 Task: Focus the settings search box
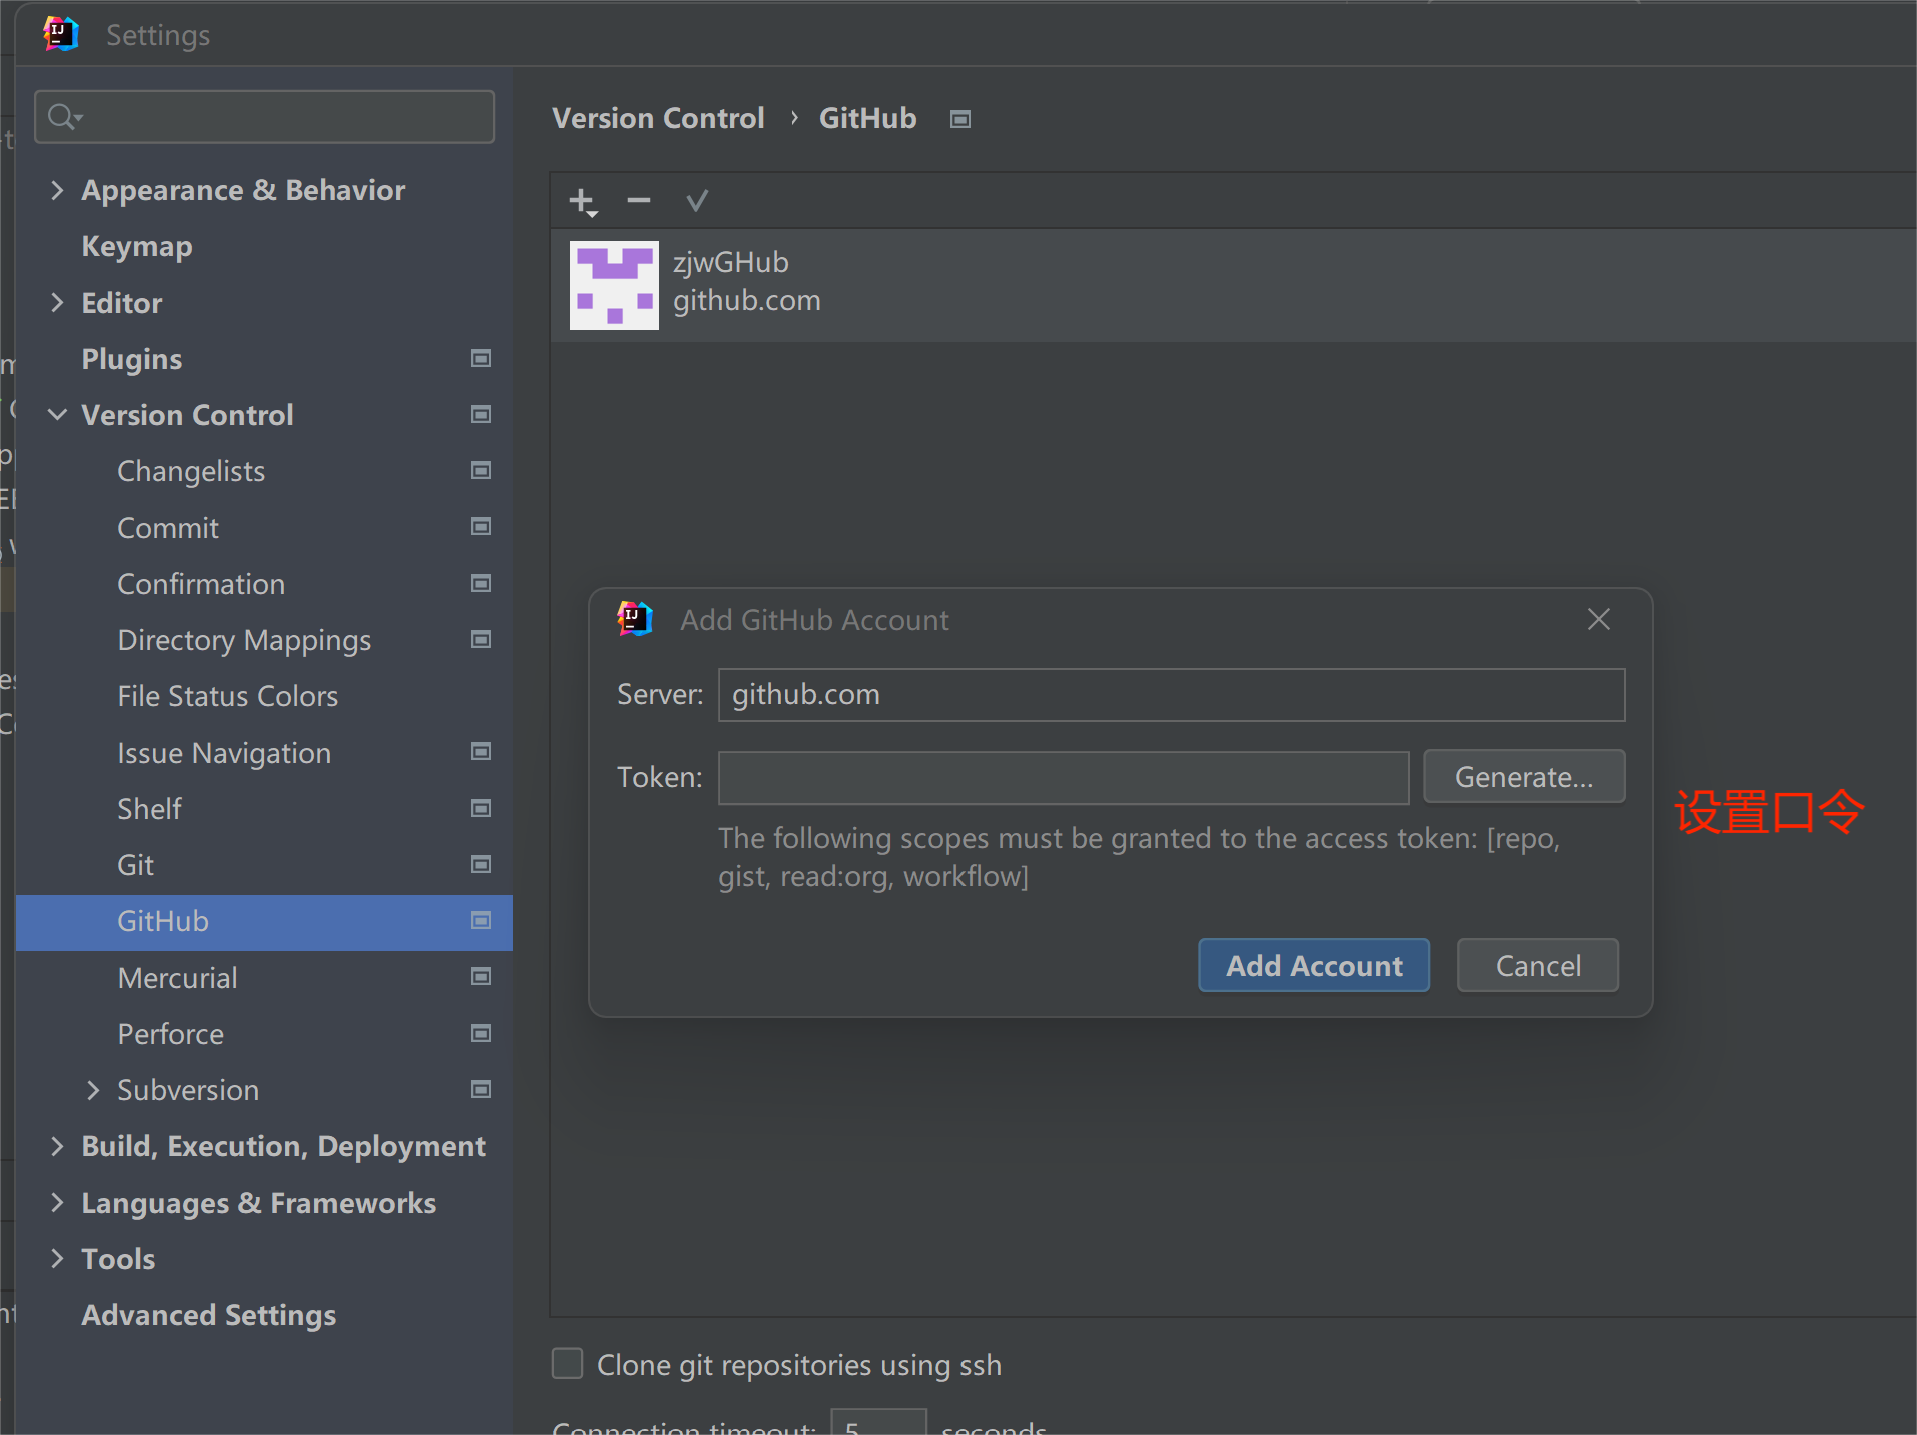click(x=264, y=117)
